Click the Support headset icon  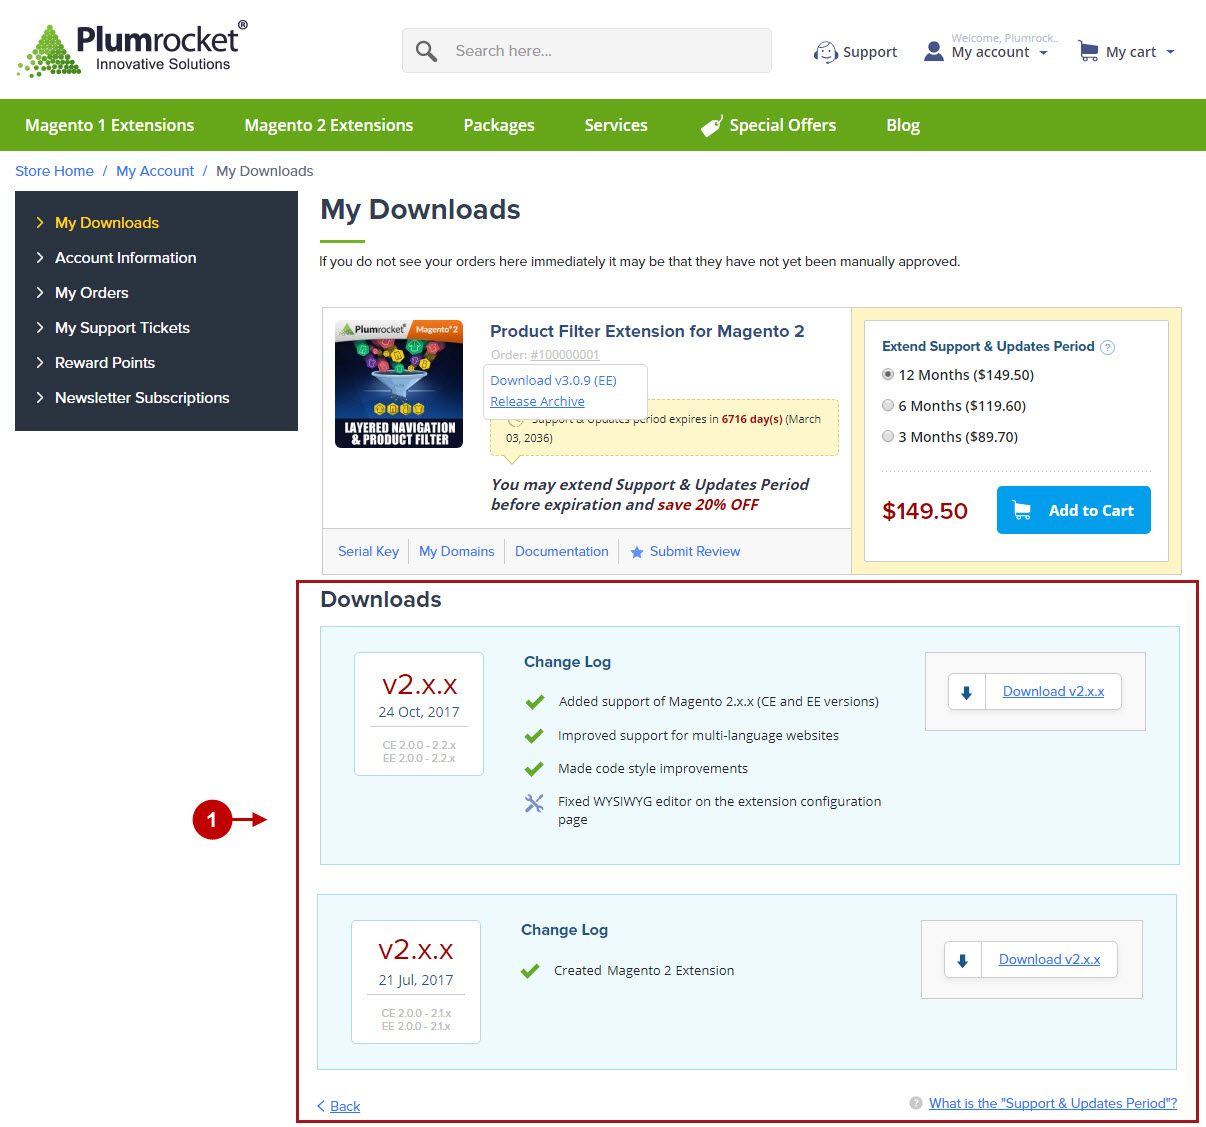click(x=825, y=52)
